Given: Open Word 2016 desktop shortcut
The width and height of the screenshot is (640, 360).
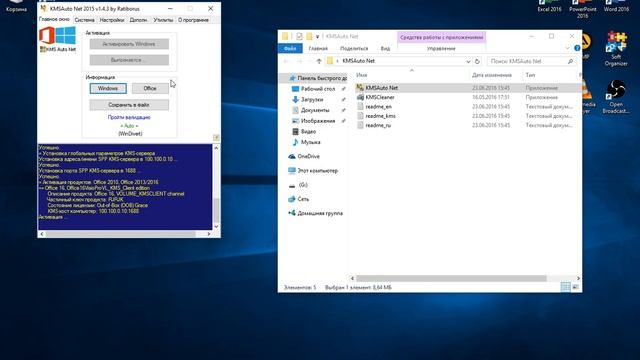Looking at the screenshot, I should coord(616,6).
